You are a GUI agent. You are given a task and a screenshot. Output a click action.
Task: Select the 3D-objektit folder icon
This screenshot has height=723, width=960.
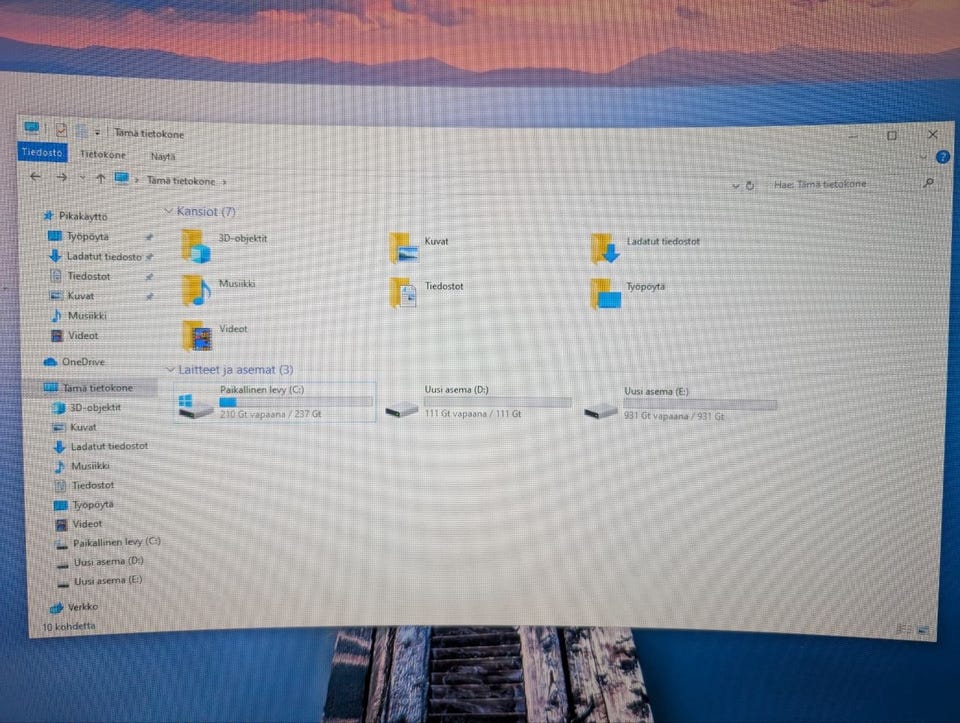(196, 246)
